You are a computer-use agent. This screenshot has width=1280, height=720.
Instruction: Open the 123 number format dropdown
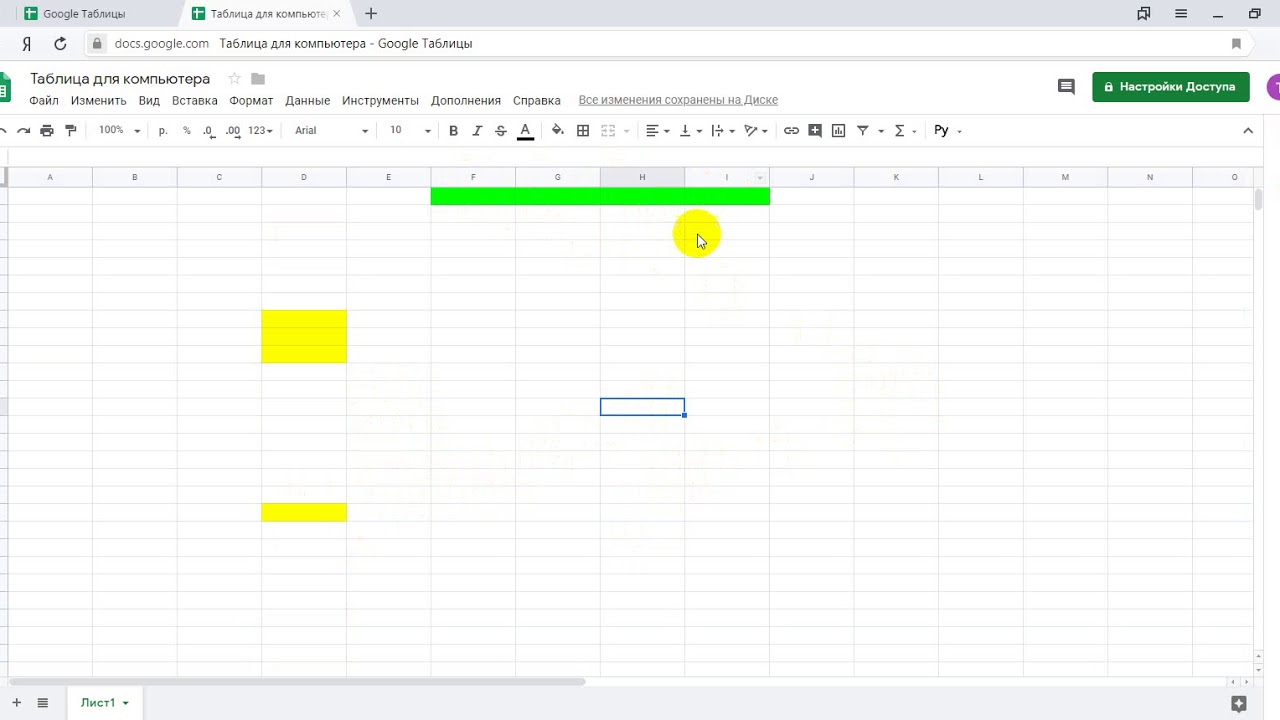point(260,131)
